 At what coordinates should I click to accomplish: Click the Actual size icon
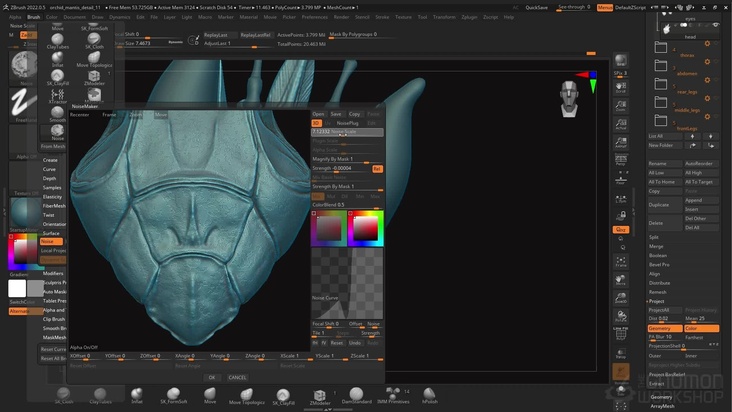point(620,123)
